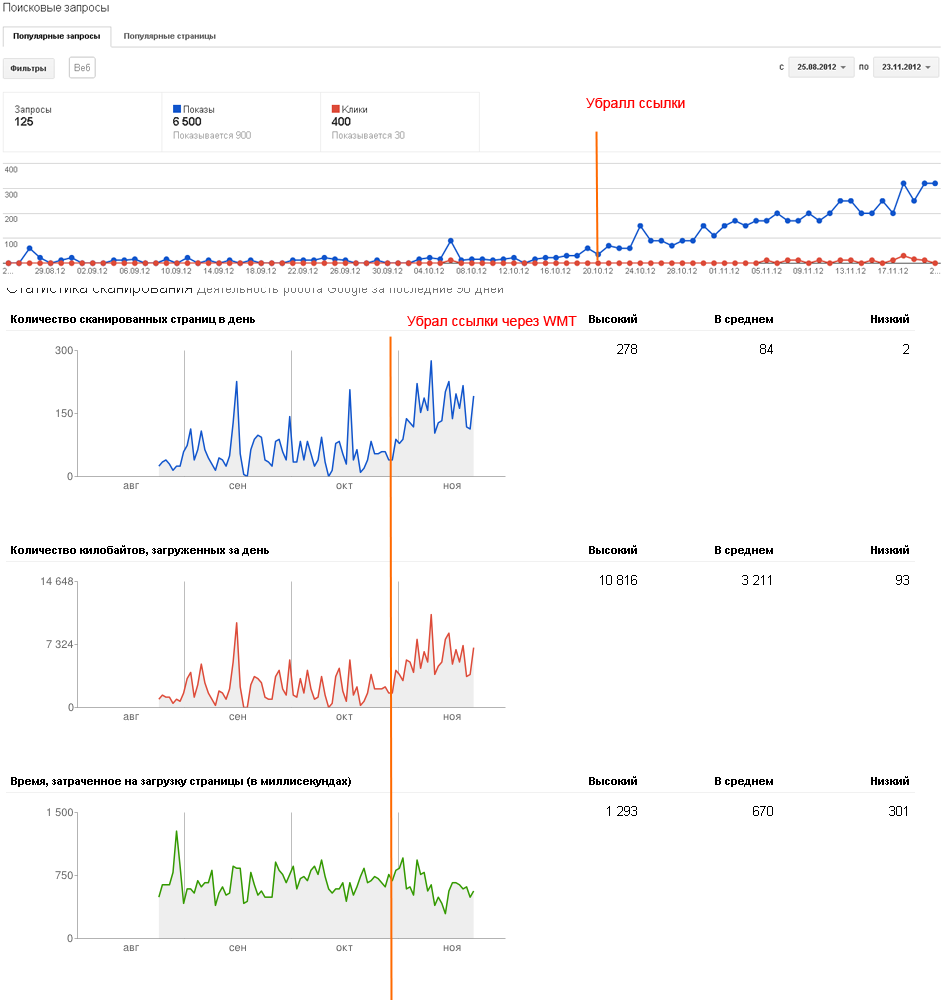The height and width of the screenshot is (1000, 949).
Task: Open end date dropdown 23.11.2012
Action: [x=906, y=67]
